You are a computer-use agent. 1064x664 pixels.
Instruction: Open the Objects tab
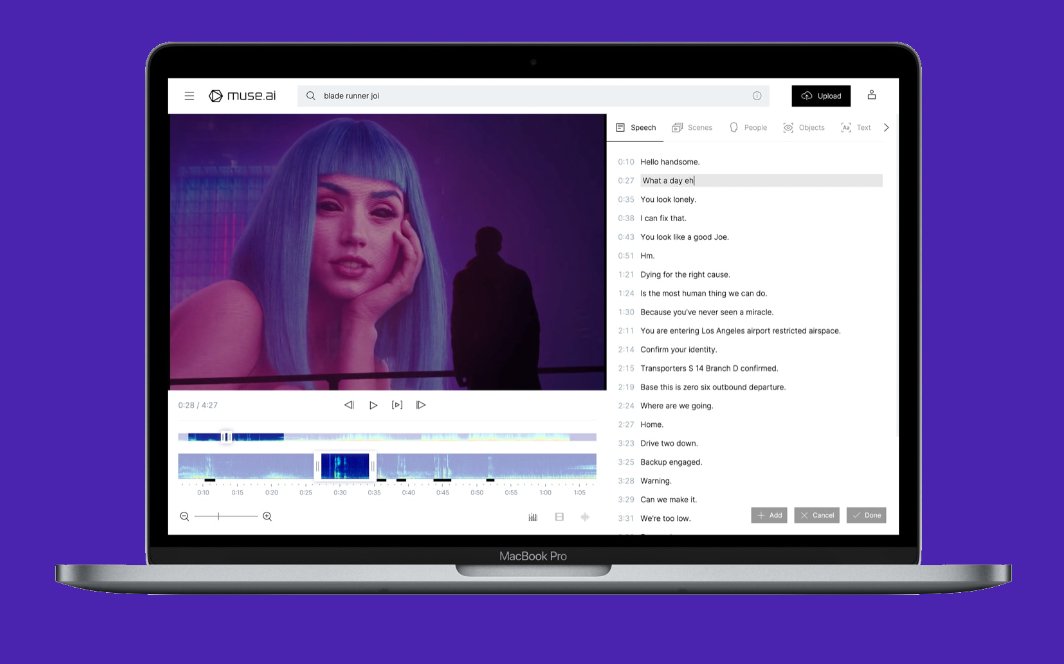pyautogui.click(x=804, y=128)
